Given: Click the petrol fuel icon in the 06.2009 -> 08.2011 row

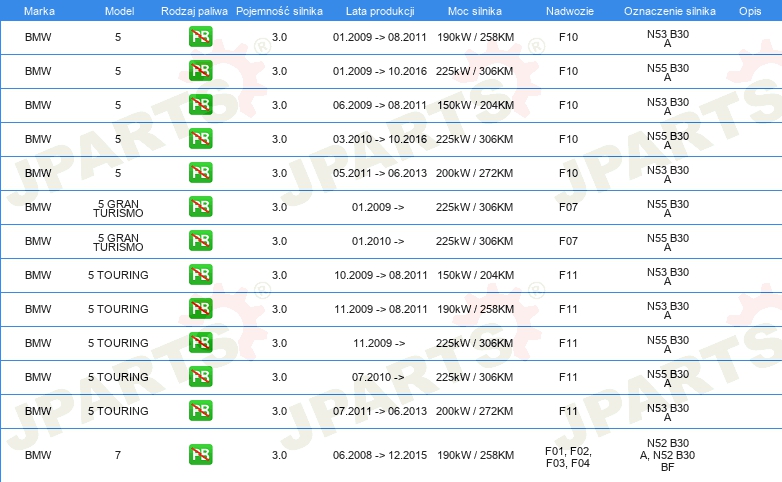Looking at the screenshot, I should (x=200, y=104).
